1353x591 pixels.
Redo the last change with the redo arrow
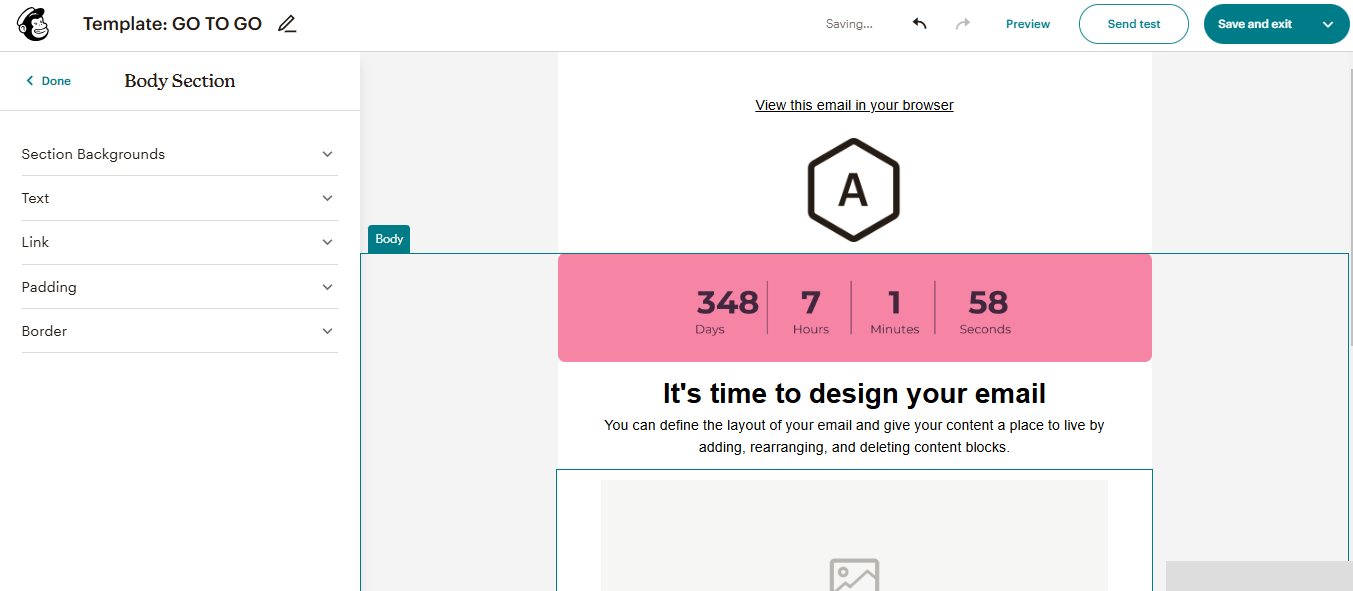tap(961, 23)
